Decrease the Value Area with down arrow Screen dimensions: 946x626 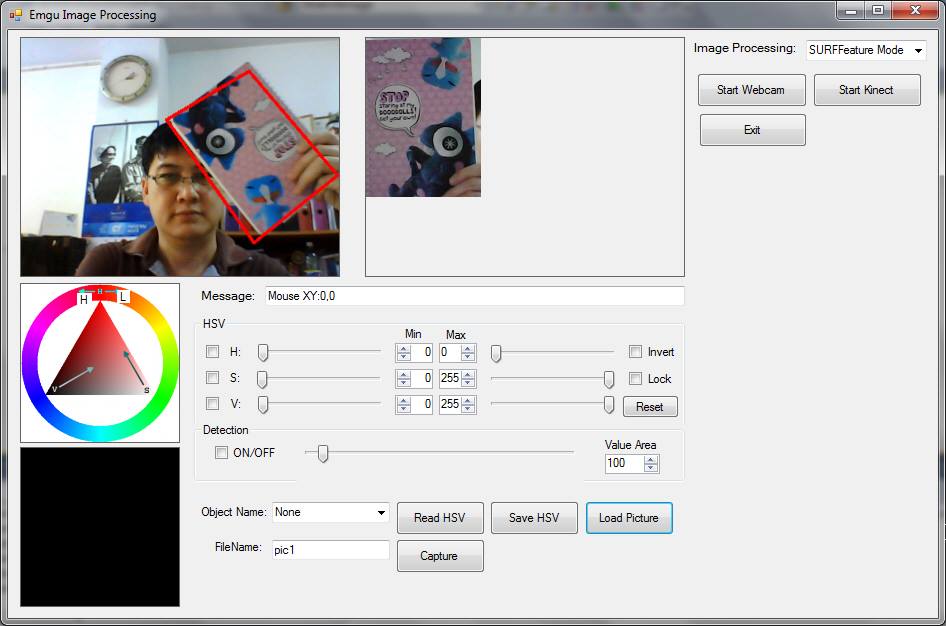tap(650, 468)
